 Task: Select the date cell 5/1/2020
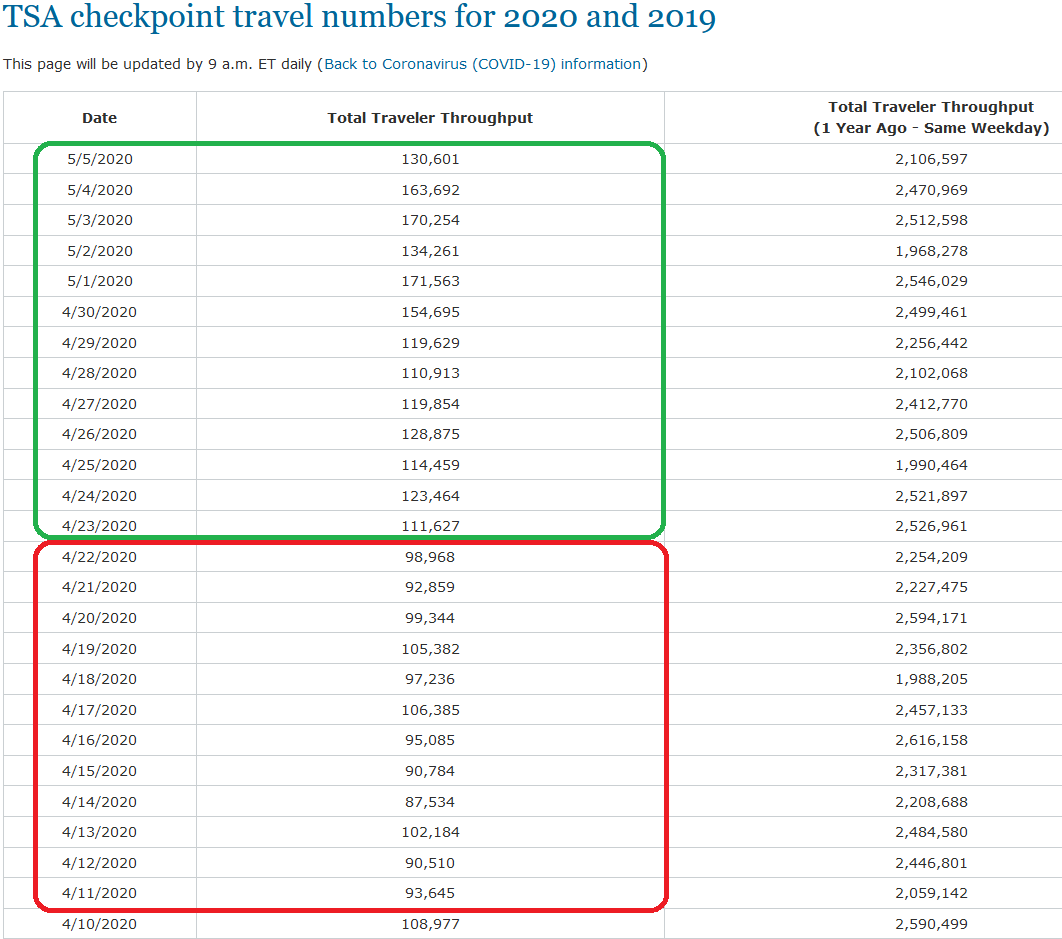point(100,281)
